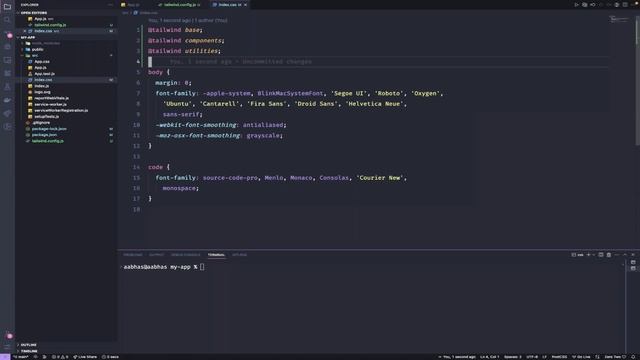Close index.css in the Open Editors list

pyautogui.click(x=24, y=31)
